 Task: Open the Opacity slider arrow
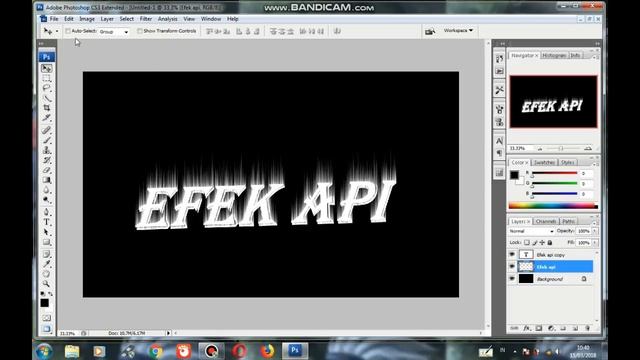[595, 231]
